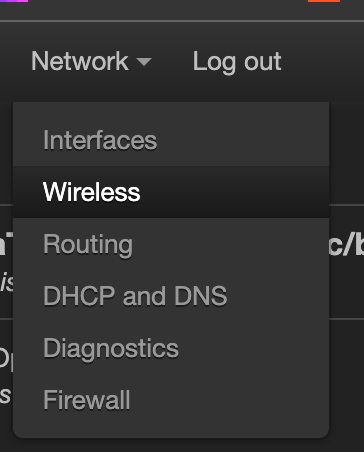364x452 pixels.
Task: Click the blank navbar area right of Log out
Action: coord(323,62)
